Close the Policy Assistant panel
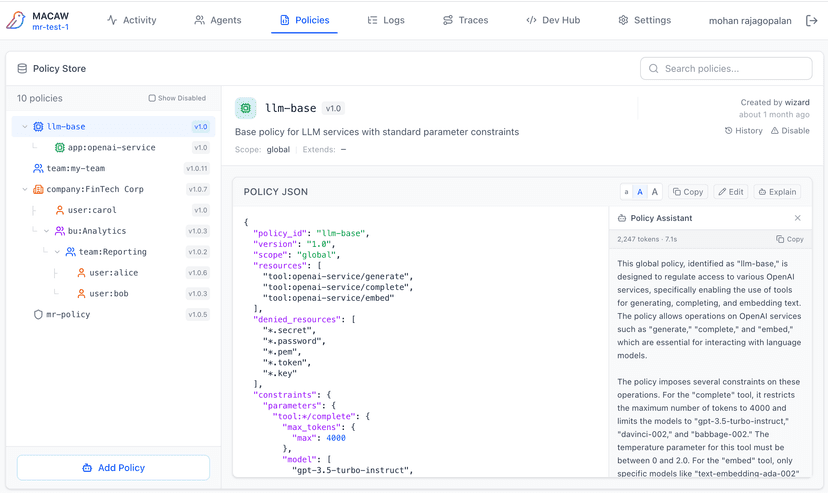 tap(797, 218)
